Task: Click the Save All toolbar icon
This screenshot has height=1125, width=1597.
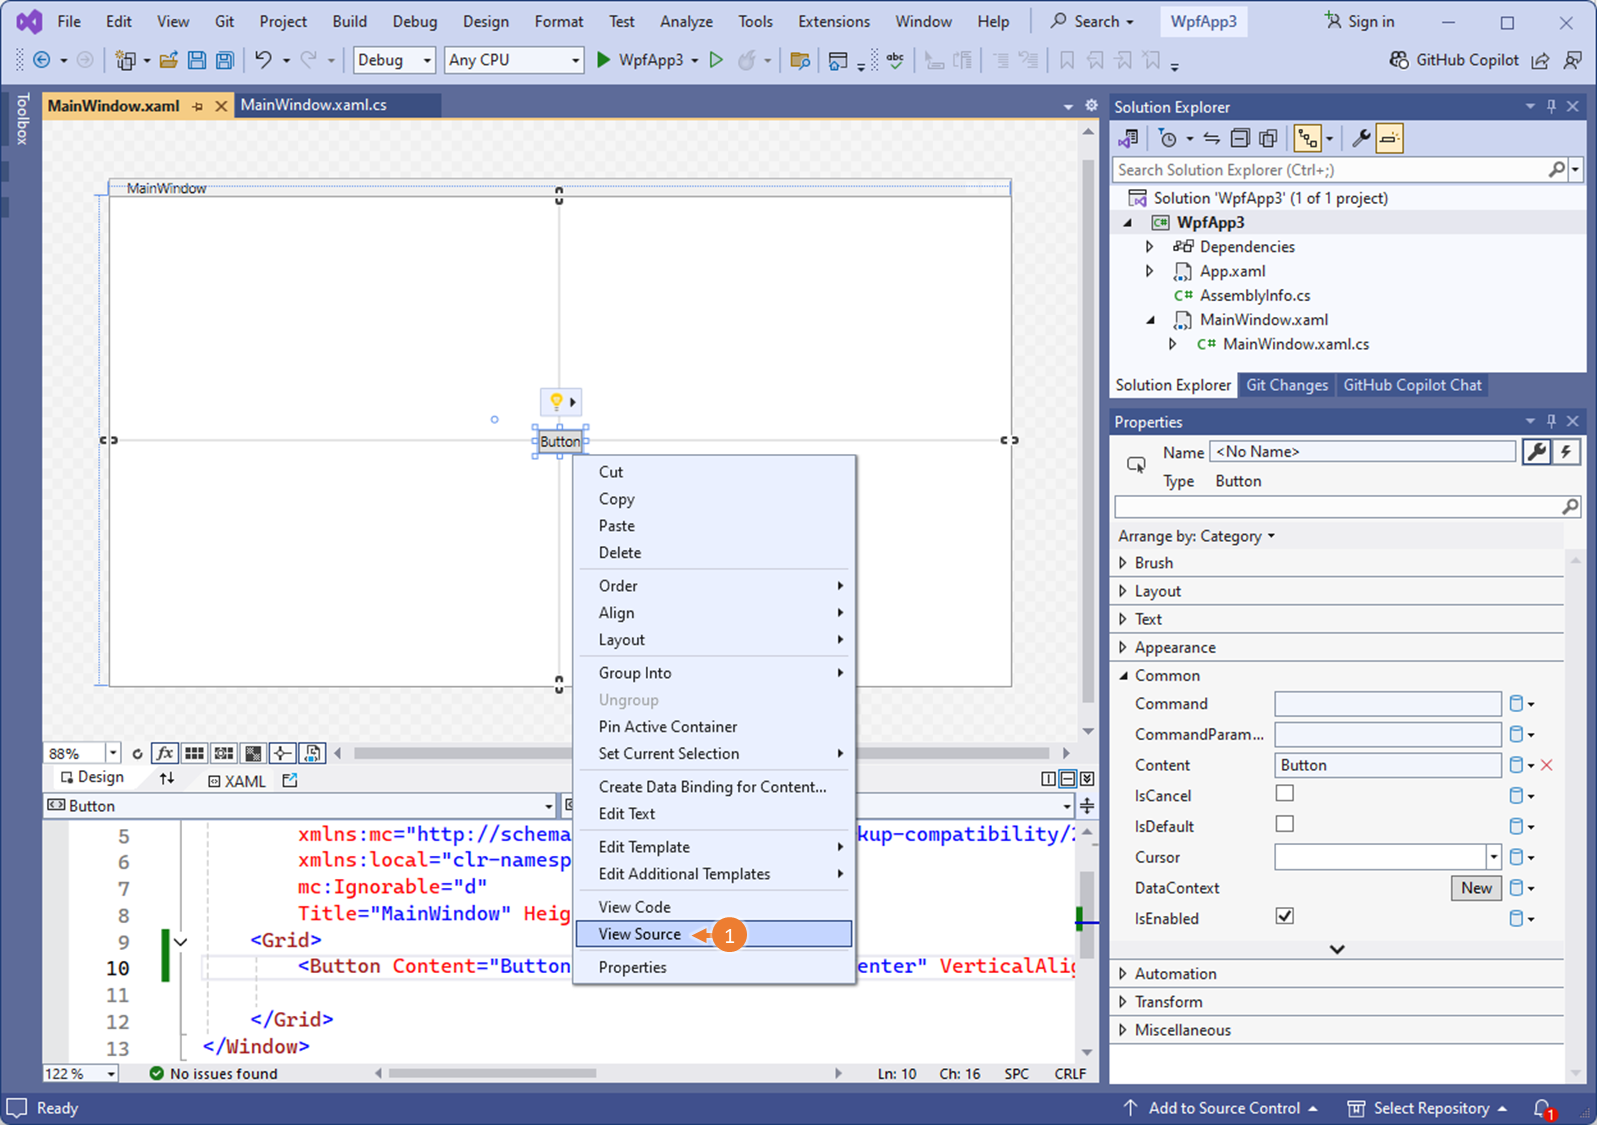Action: click(x=225, y=60)
